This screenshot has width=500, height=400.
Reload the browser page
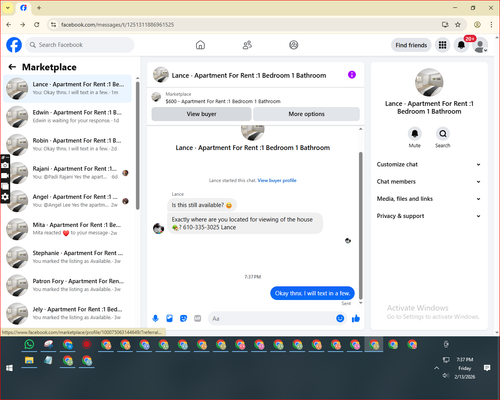point(37,25)
